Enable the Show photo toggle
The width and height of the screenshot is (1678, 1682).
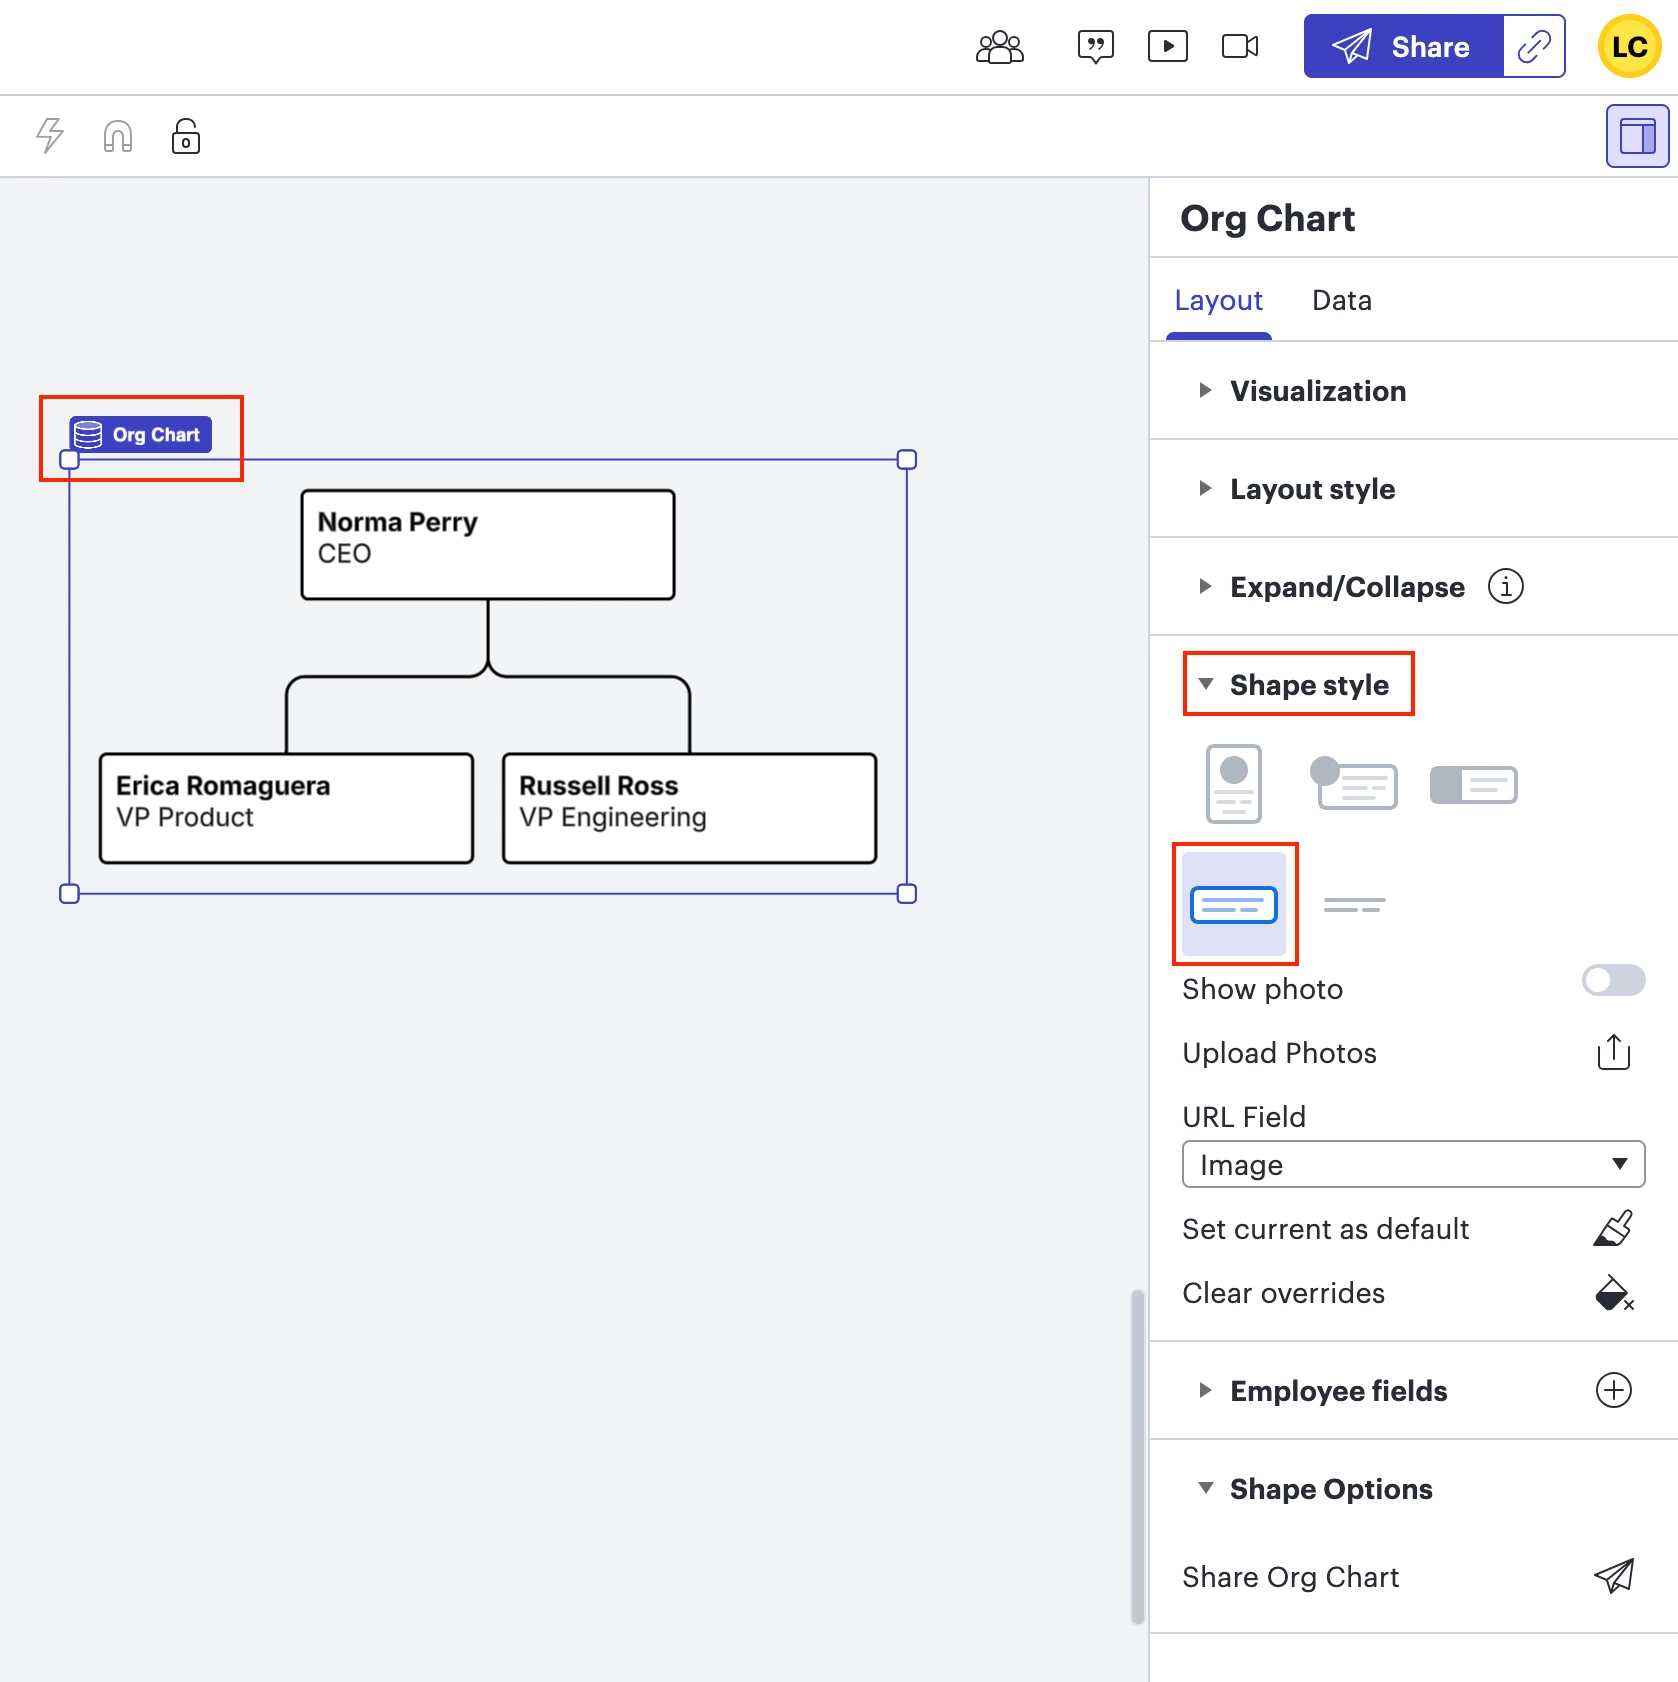[1614, 980]
